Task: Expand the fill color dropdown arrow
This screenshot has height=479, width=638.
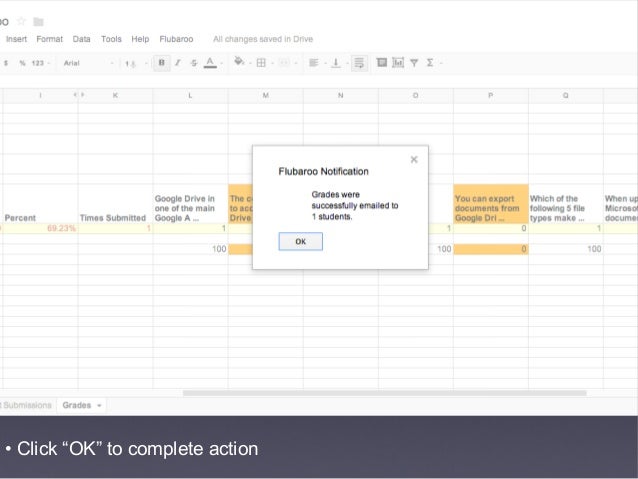Action: [x=249, y=63]
